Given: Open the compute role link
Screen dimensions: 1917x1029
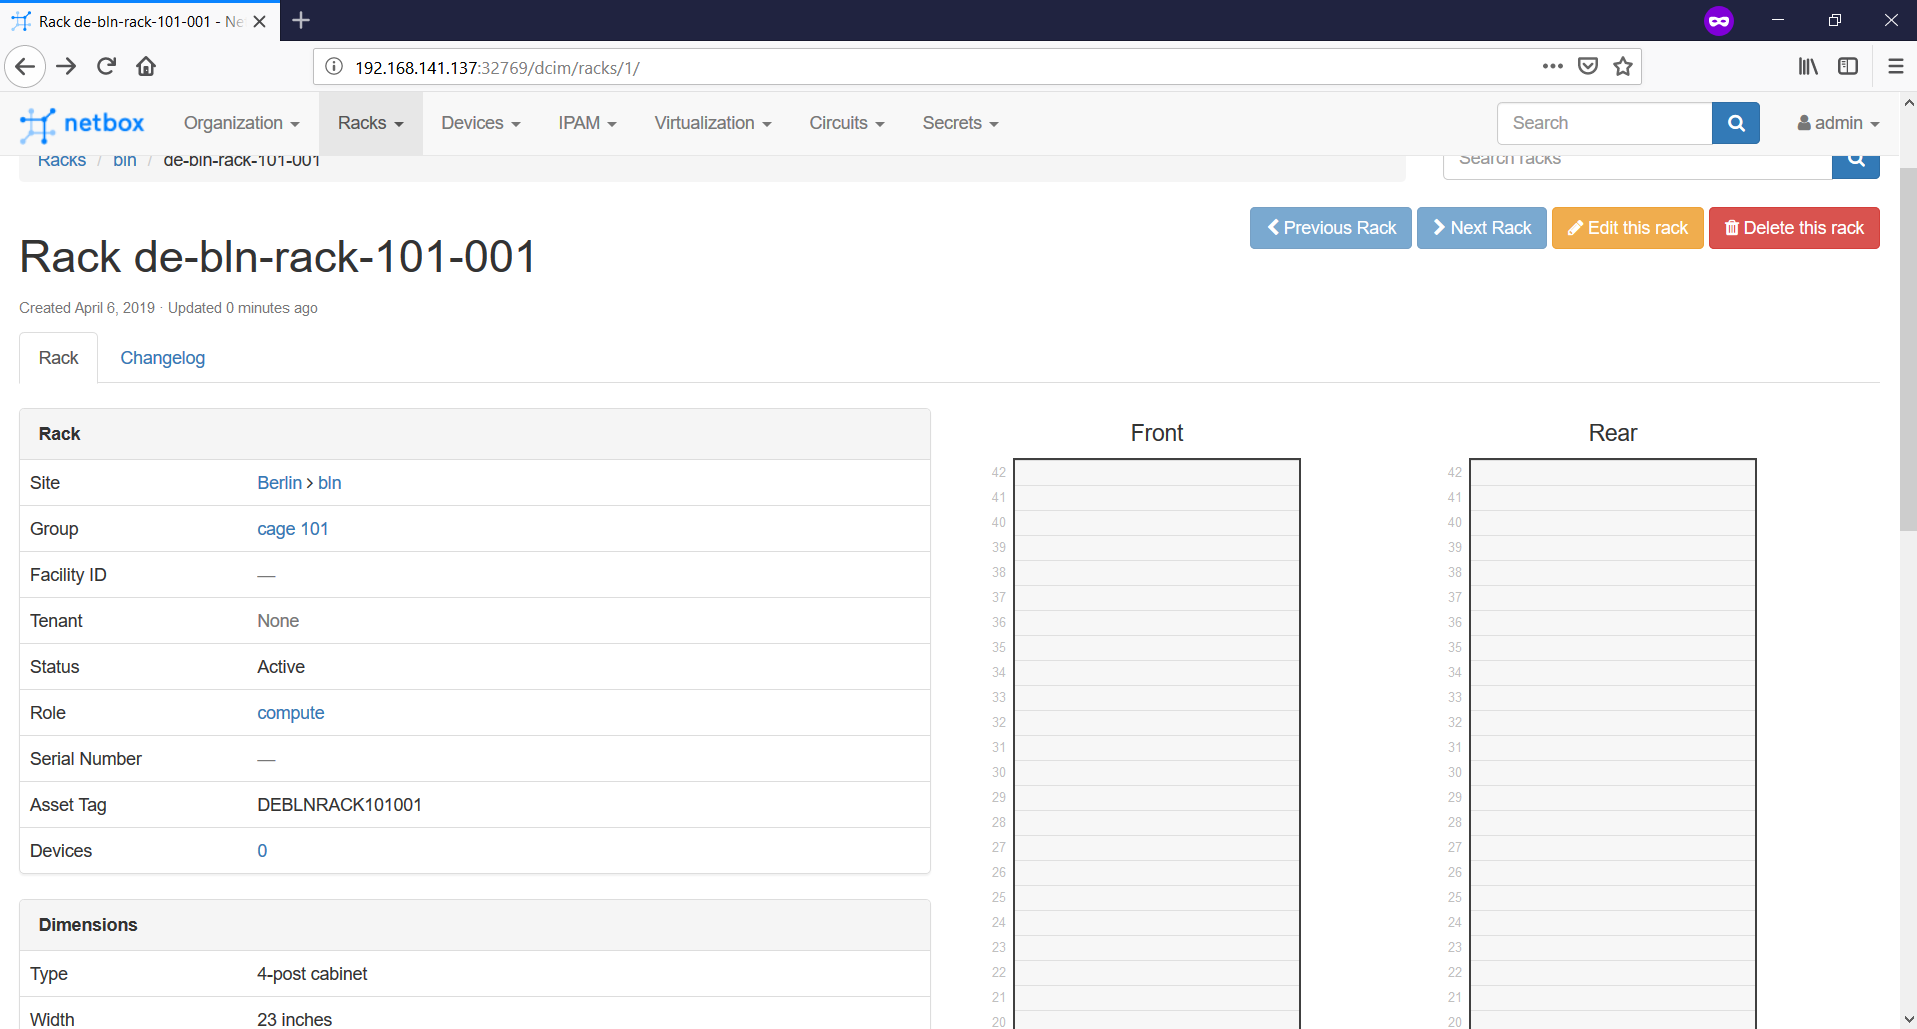Looking at the screenshot, I should tap(291, 713).
